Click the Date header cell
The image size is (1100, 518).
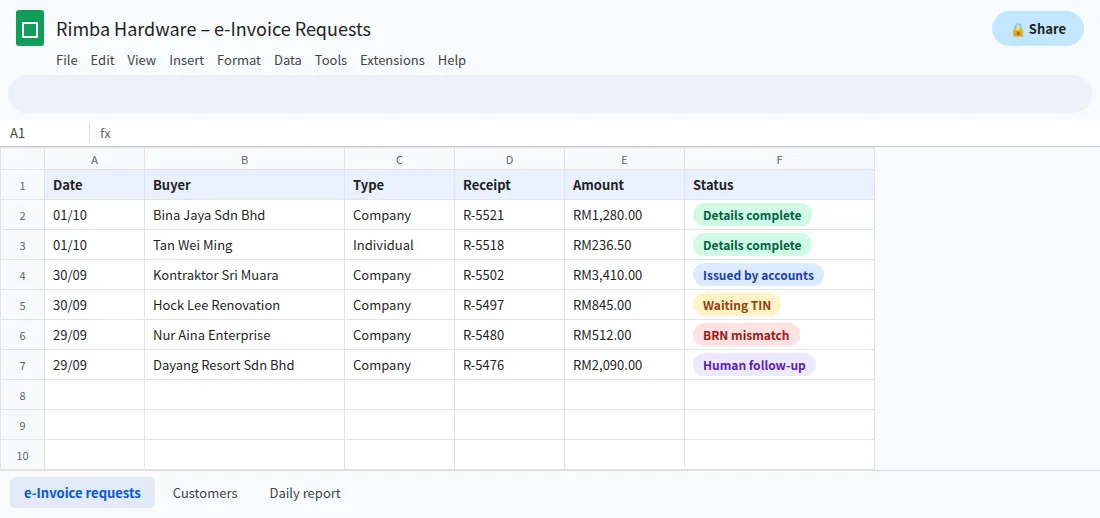tap(95, 185)
